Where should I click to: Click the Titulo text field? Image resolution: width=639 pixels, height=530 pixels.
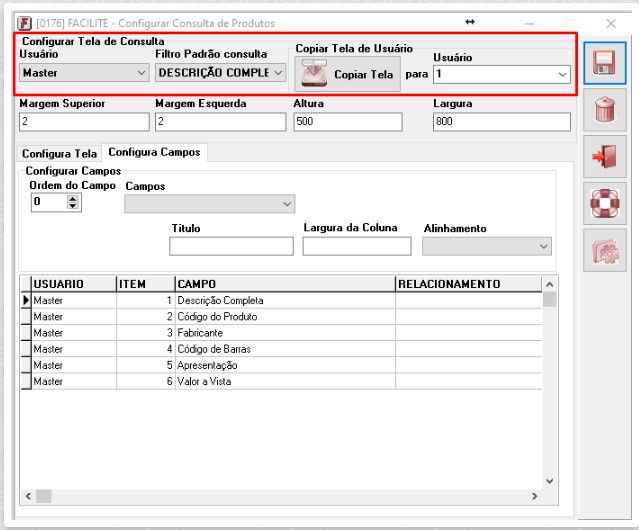click(x=231, y=246)
